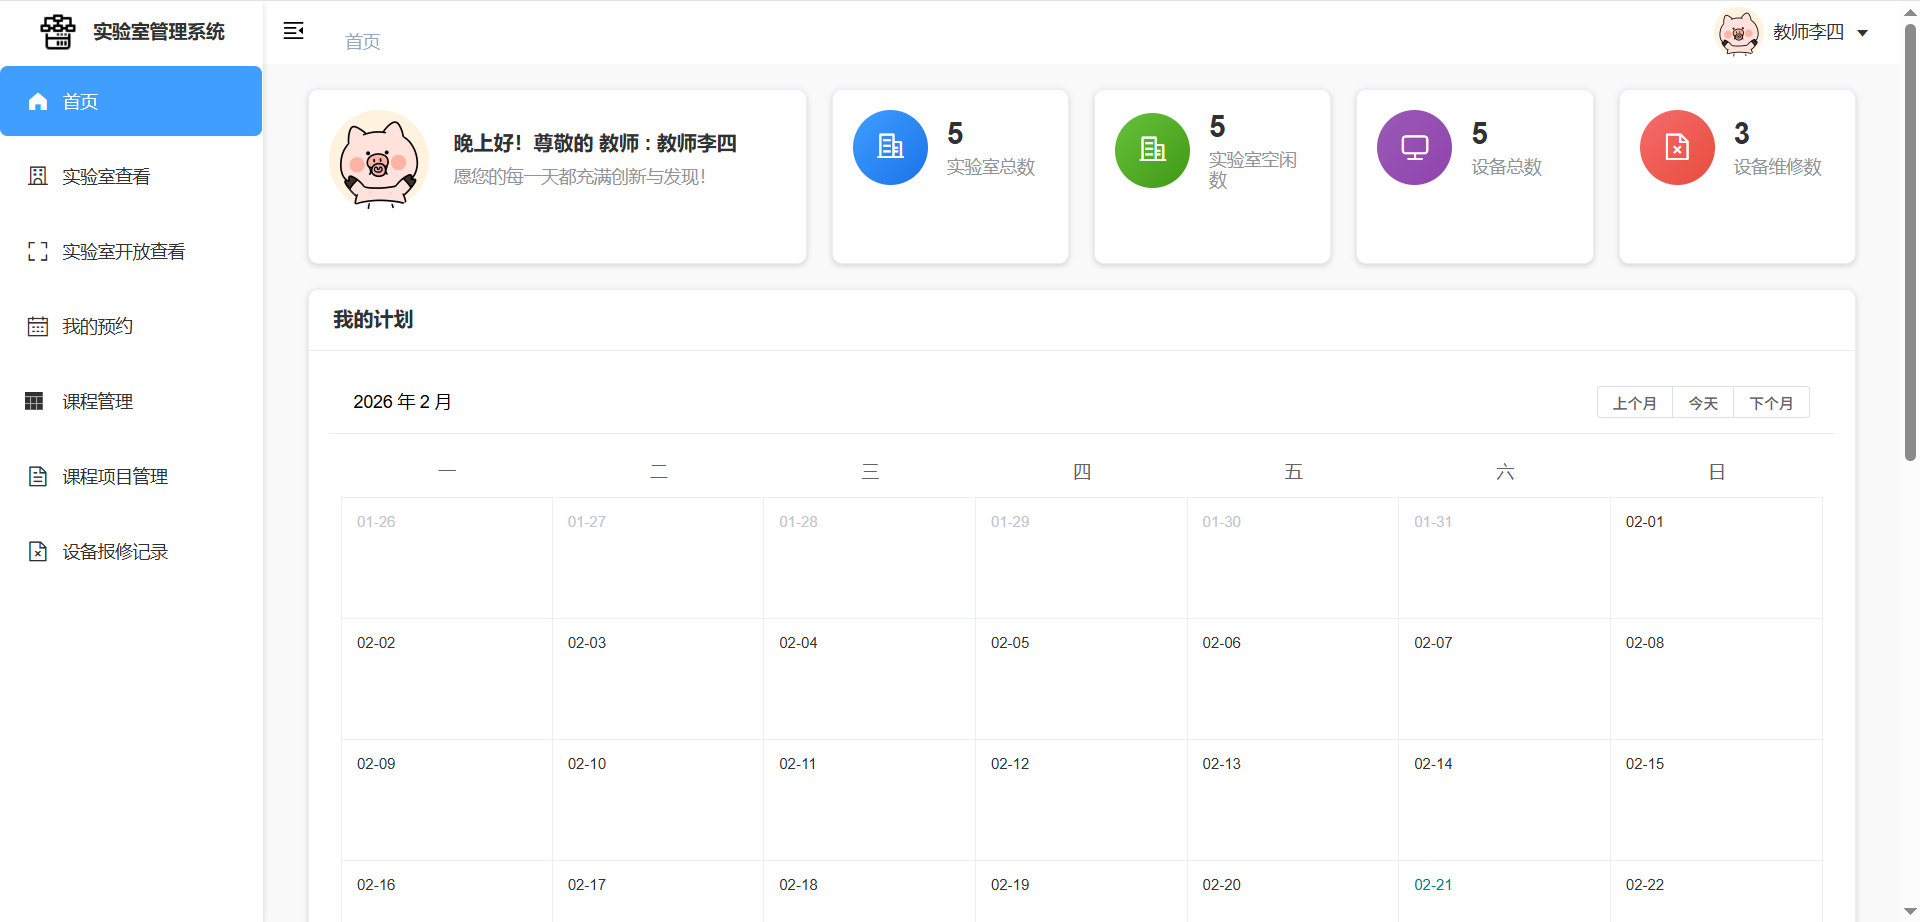Click the greeting 晚上好 welcome text
Image resolution: width=1920 pixels, height=922 pixels.
click(x=595, y=143)
